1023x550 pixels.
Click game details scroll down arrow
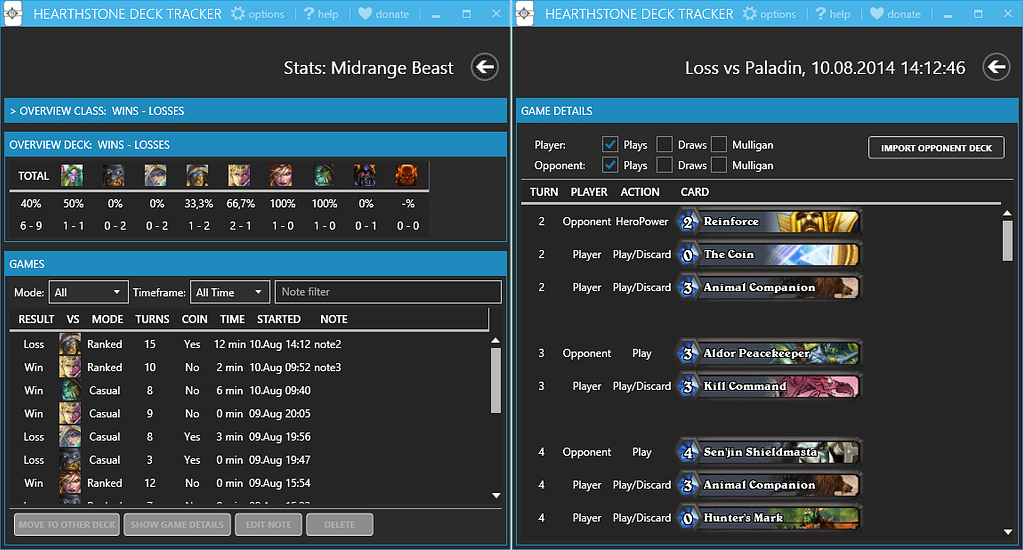click(x=1007, y=532)
